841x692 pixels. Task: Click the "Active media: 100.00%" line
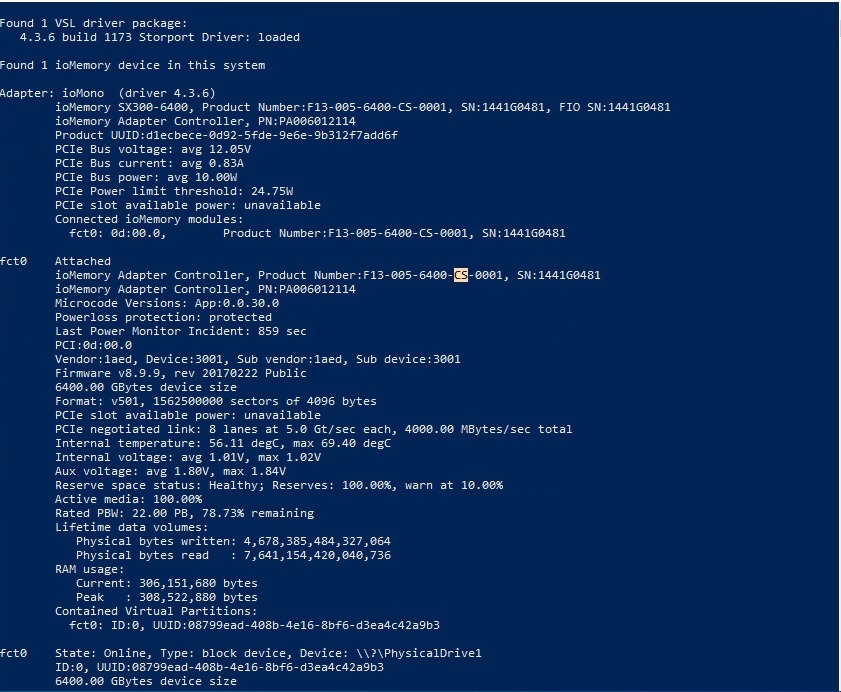[128, 499]
